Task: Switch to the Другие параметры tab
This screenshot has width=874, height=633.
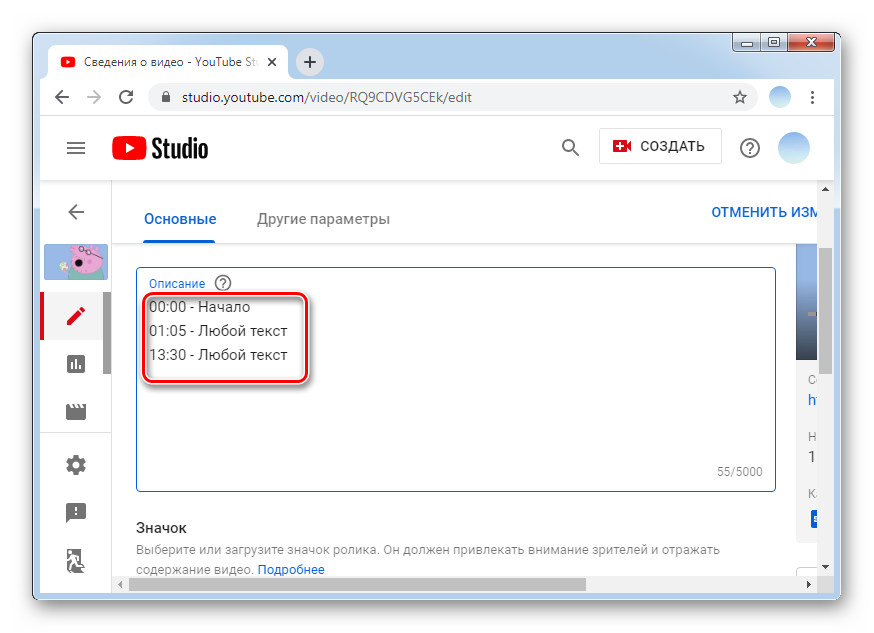Action: 323,219
